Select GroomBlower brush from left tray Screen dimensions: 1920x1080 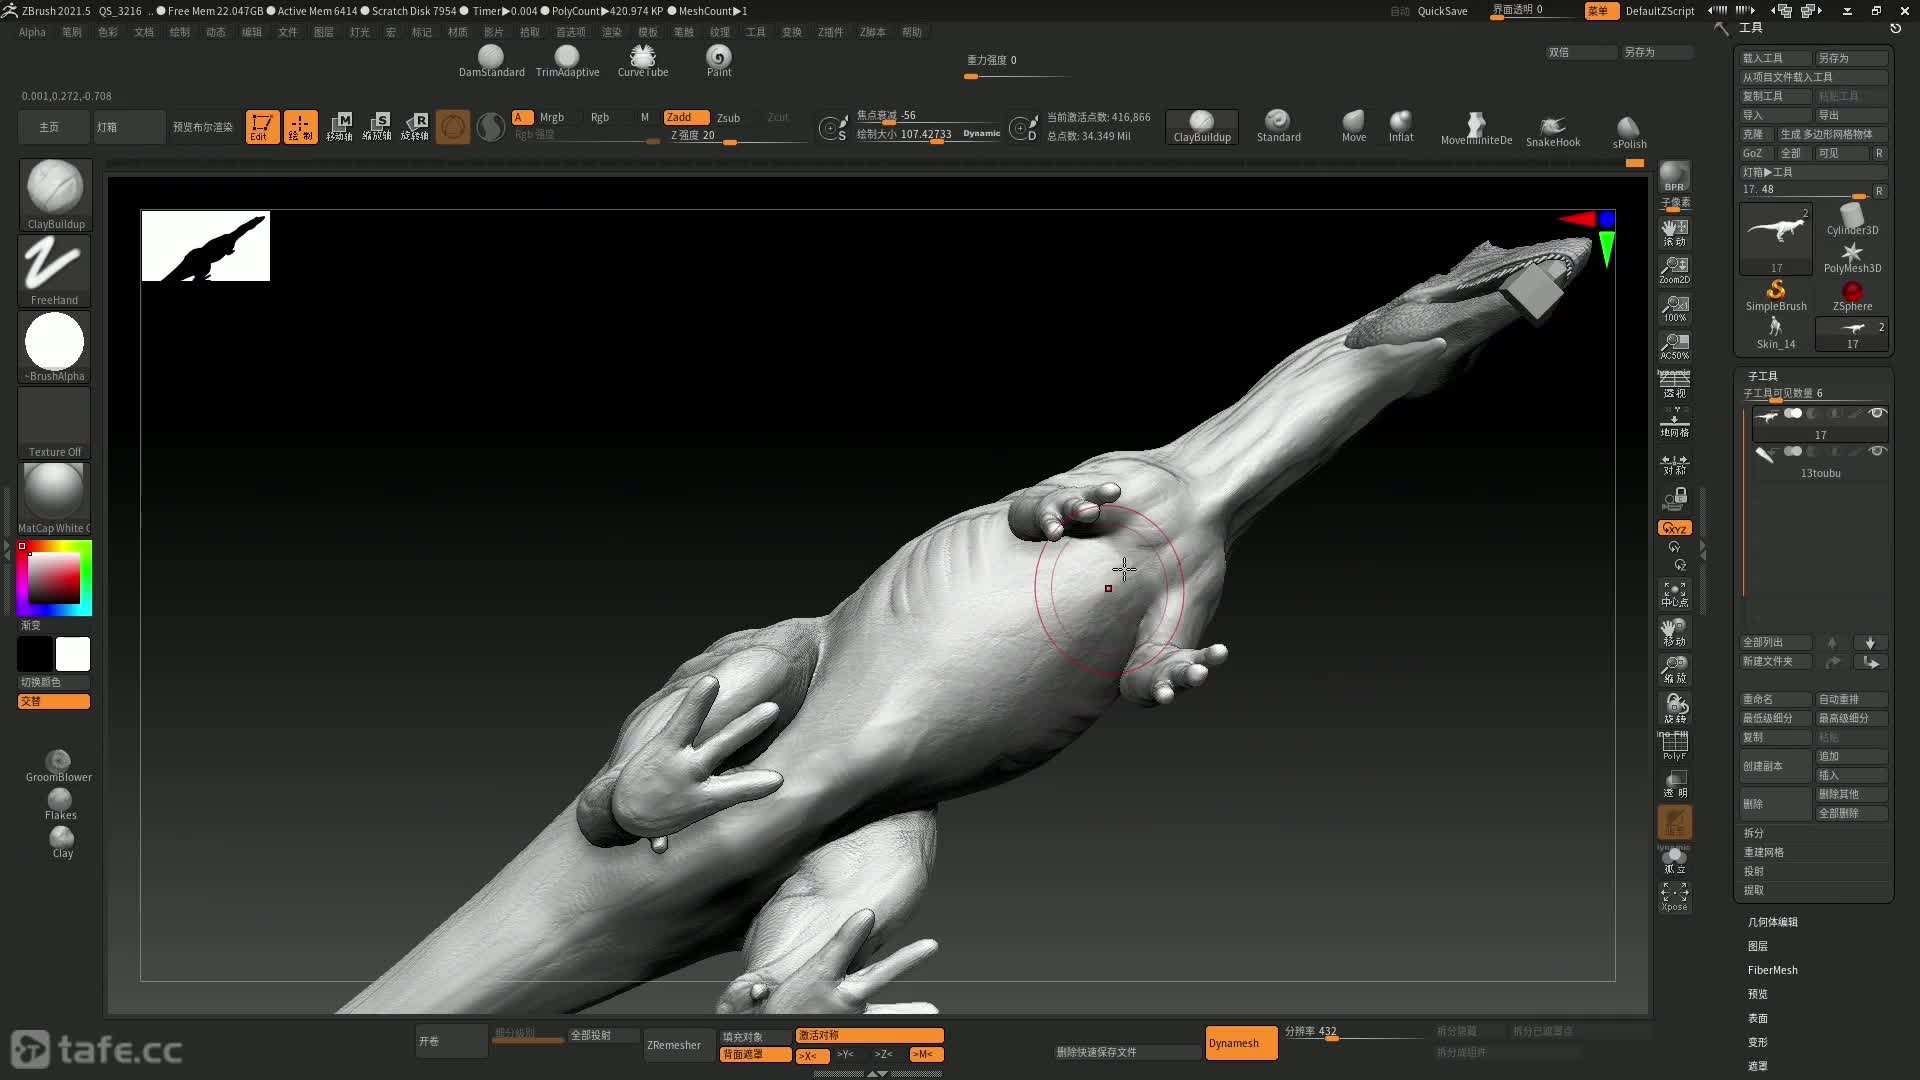[x=58, y=766]
